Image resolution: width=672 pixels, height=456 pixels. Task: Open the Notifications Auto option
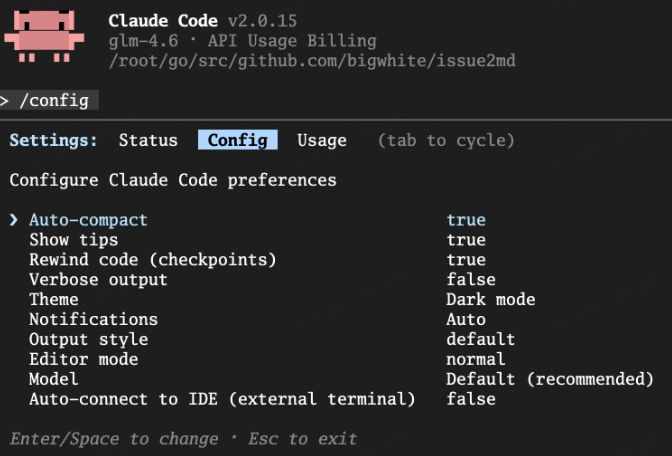tap(466, 320)
